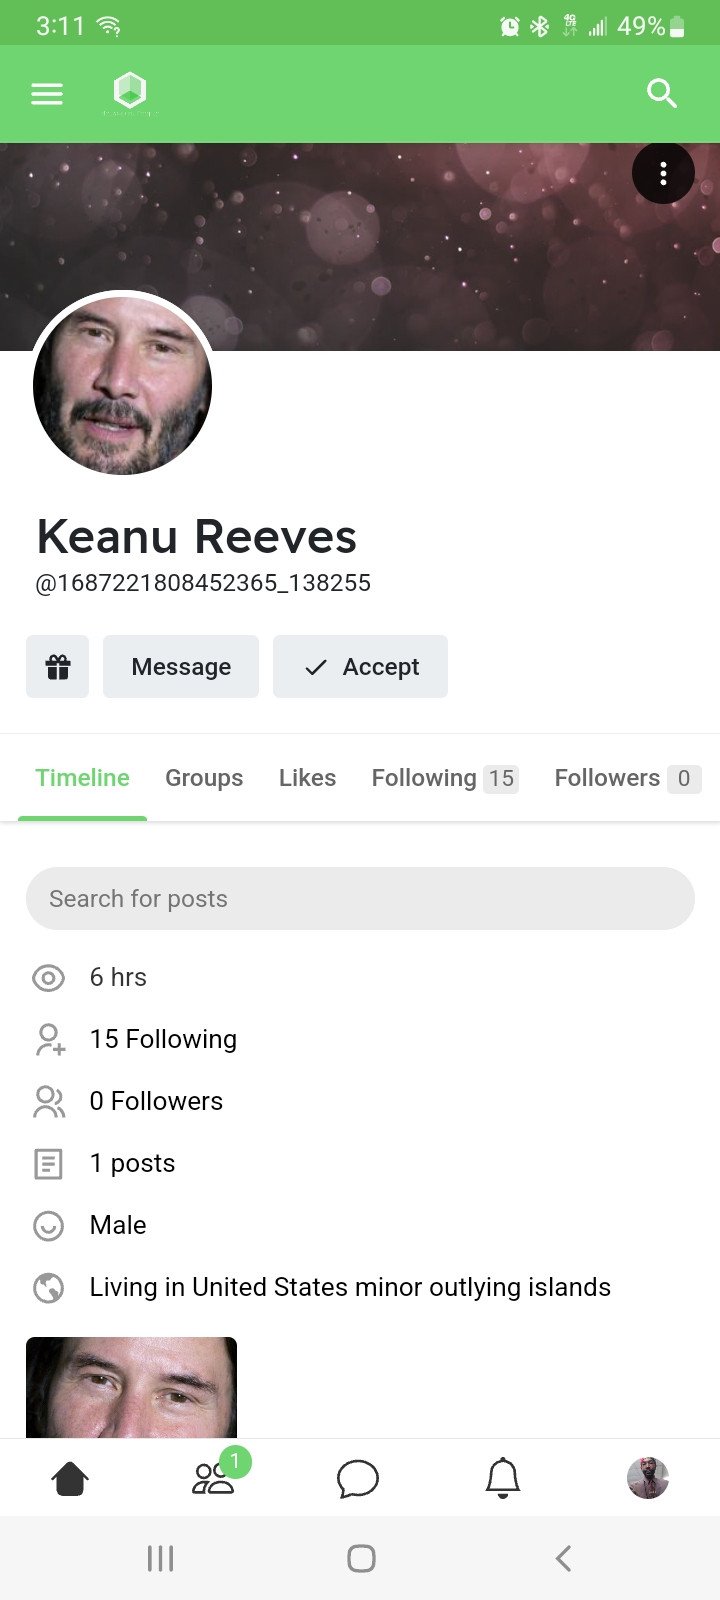The height and width of the screenshot is (1600, 720).
Task: Send a gift via gift icon
Action: pyautogui.click(x=58, y=667)
